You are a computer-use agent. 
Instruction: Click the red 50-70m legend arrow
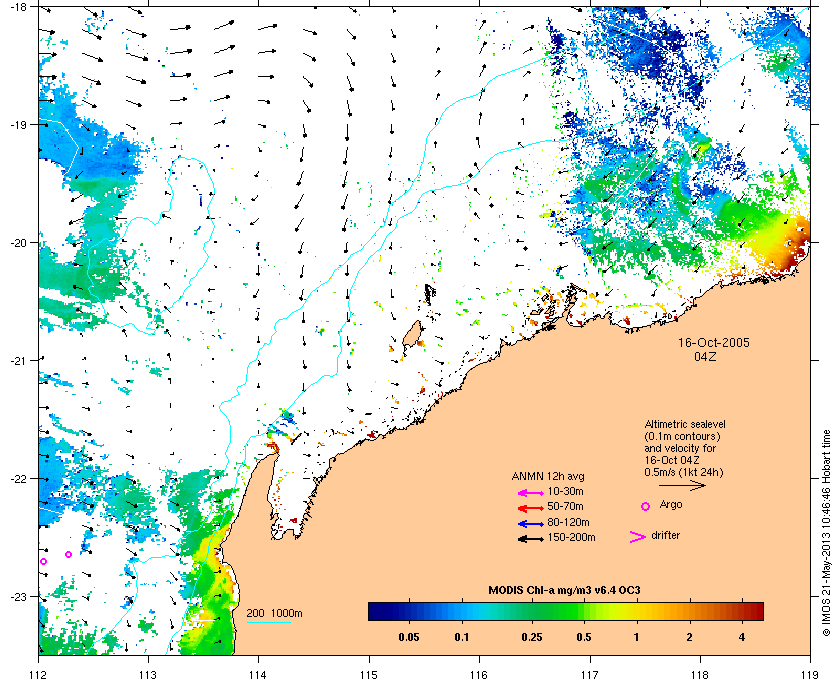[531, 508]
